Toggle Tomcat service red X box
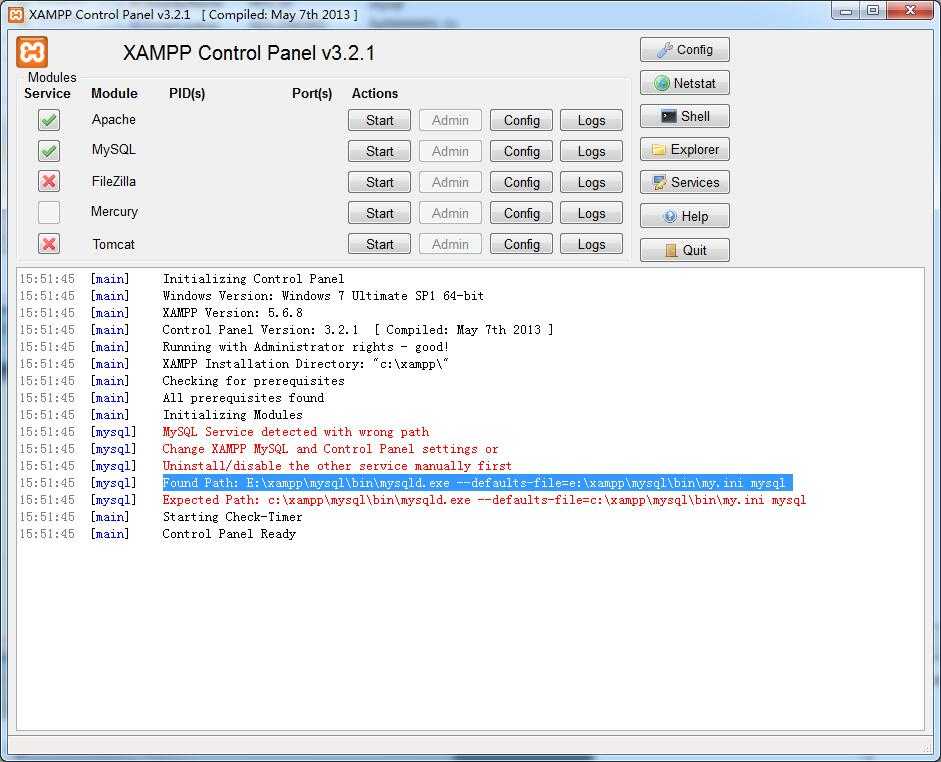This screenshot has height=762, width=941. point(49,244)
